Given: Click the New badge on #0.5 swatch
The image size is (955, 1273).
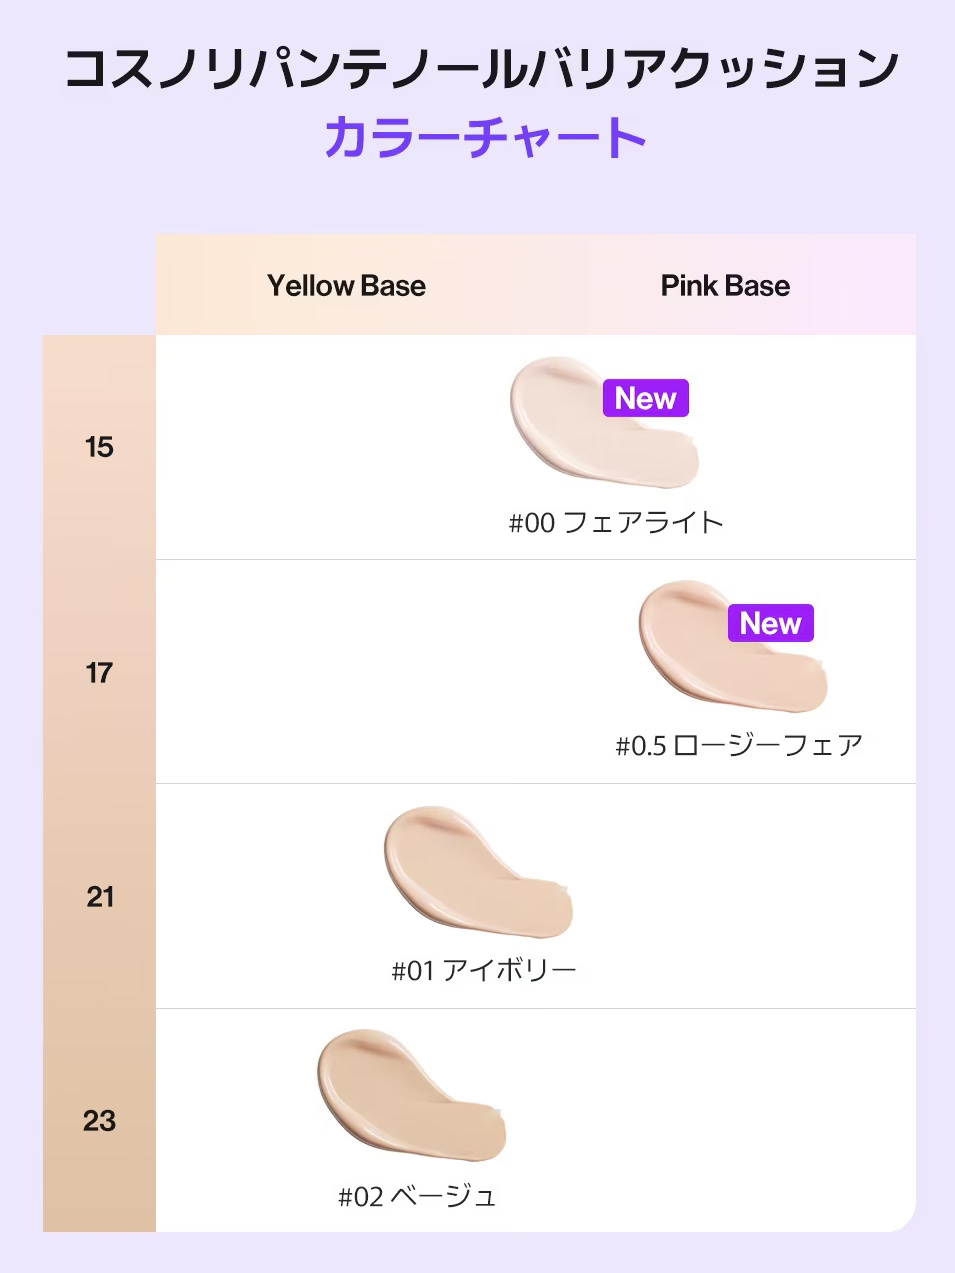Looking at the screenshot, I should click(x=770, y=623).
